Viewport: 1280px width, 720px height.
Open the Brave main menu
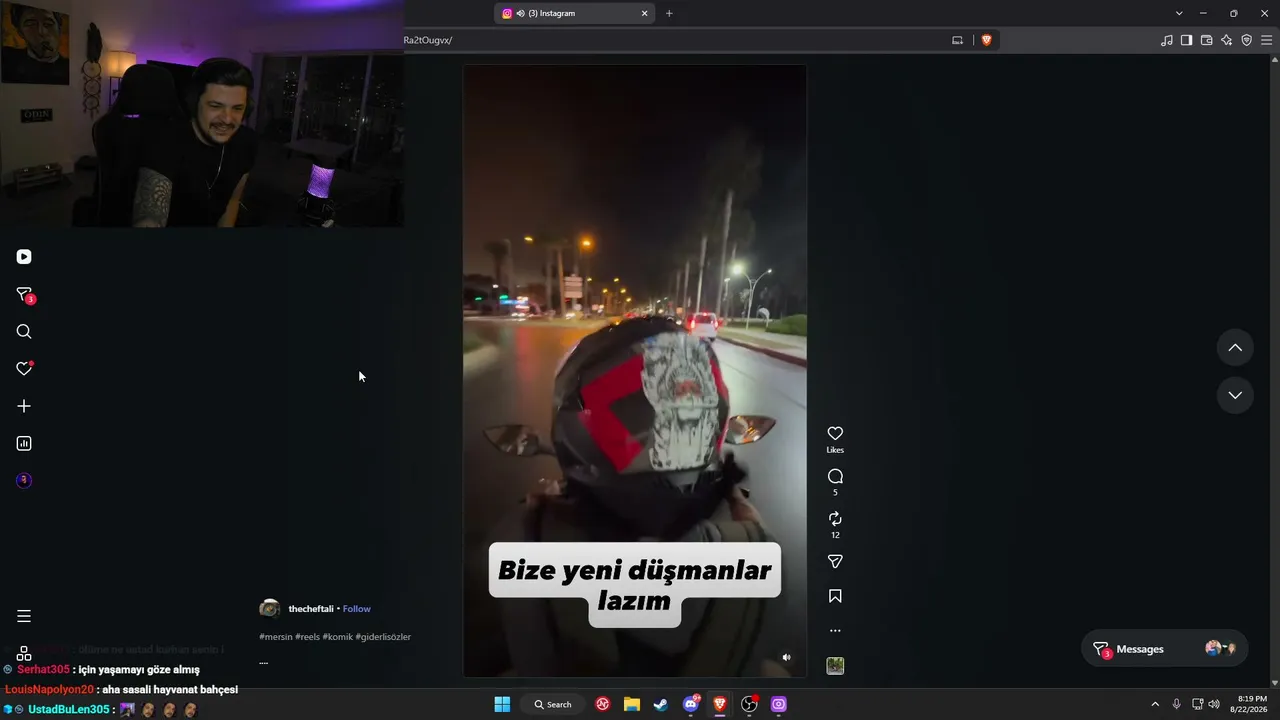coord(1266,40)
